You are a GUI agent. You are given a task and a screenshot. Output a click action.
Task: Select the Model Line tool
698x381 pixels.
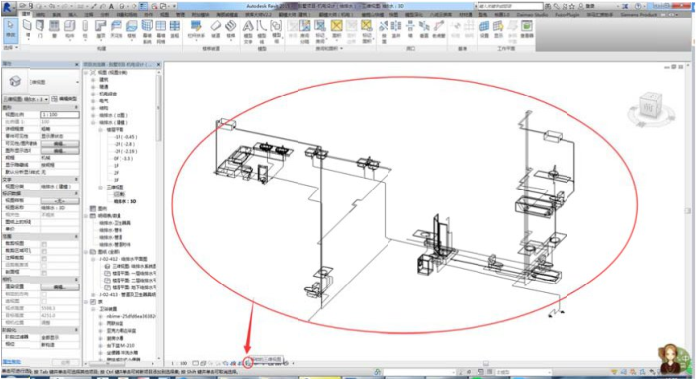coord(262,31)
